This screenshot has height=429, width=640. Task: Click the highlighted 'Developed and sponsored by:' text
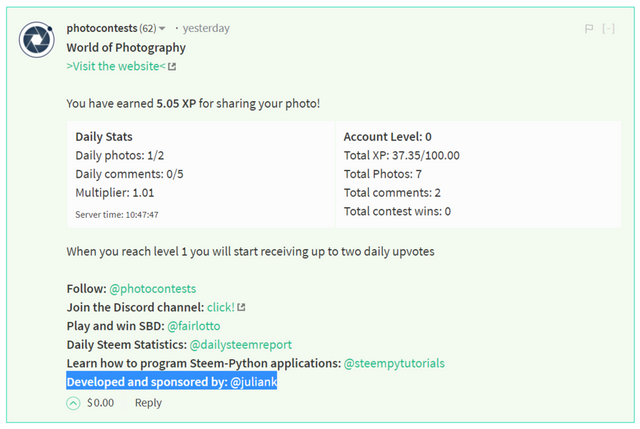coord(140,382)
